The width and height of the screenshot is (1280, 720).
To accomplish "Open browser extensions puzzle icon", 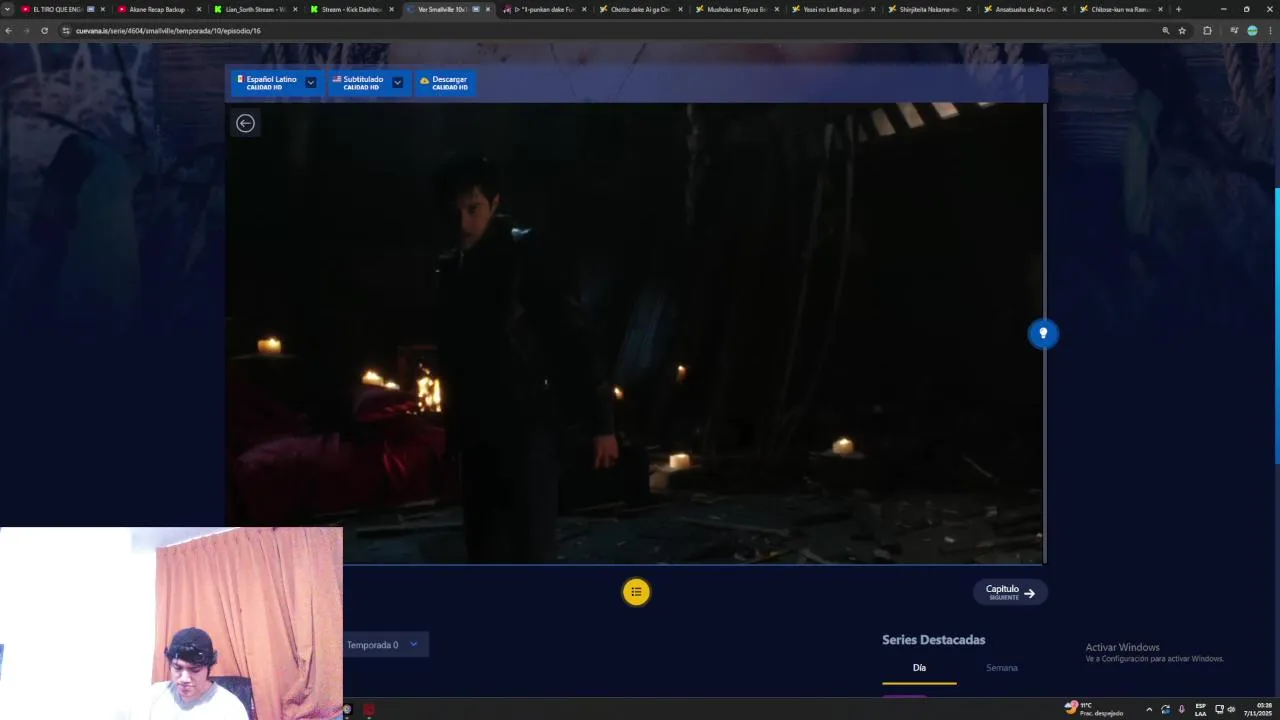I will tap(1207, 31).
